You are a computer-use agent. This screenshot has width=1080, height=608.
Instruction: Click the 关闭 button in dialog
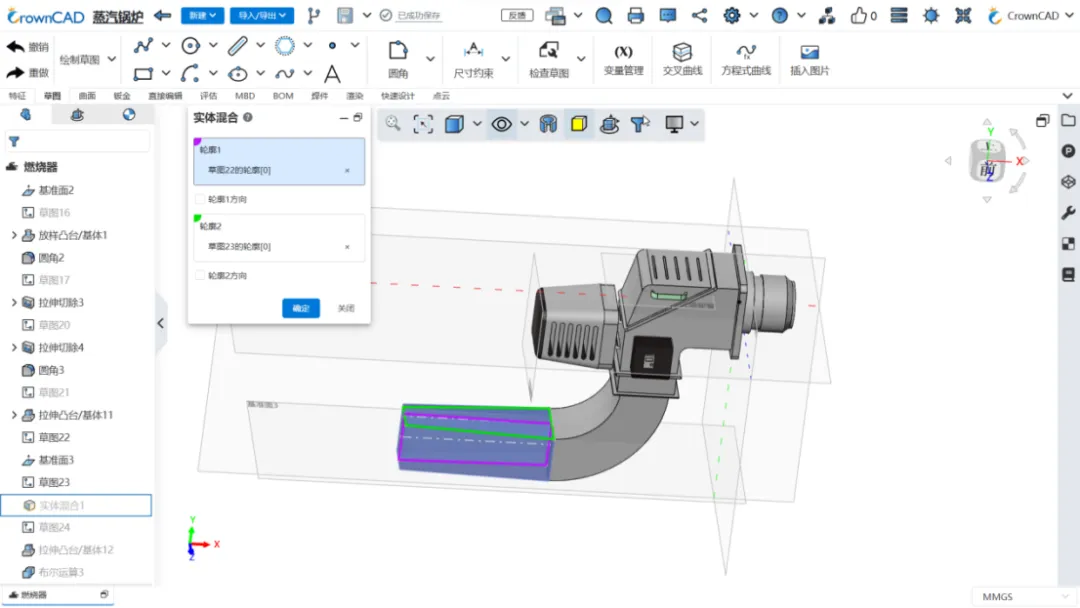coord(346,308)
